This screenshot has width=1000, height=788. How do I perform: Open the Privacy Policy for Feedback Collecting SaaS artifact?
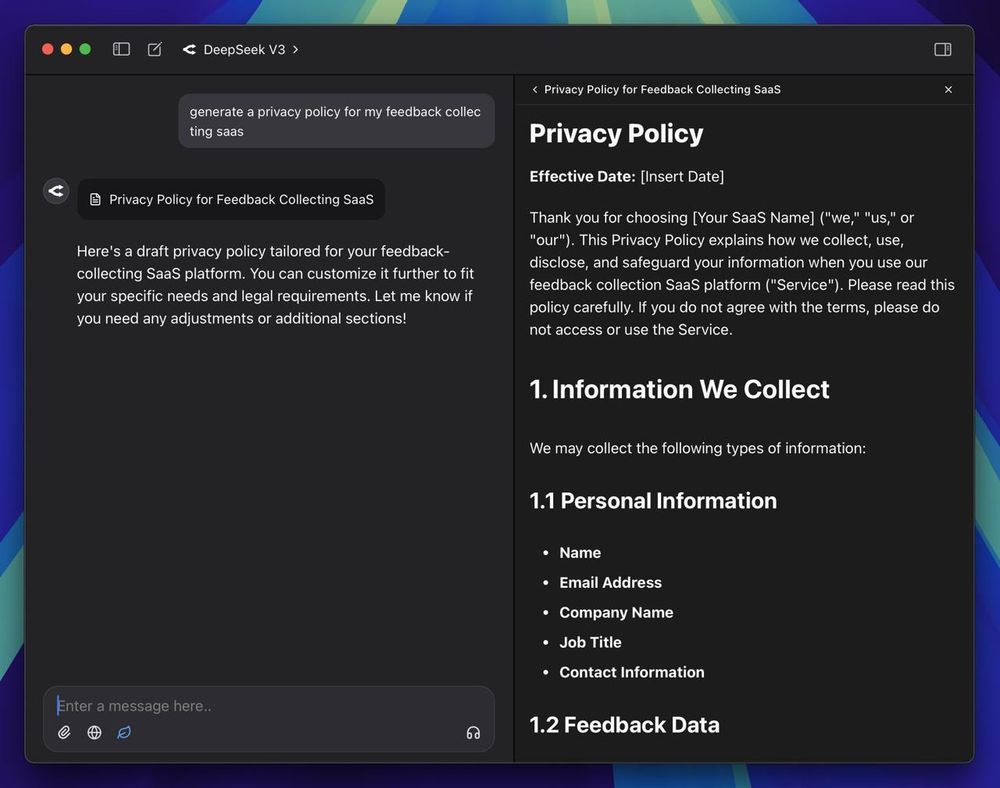232,200
